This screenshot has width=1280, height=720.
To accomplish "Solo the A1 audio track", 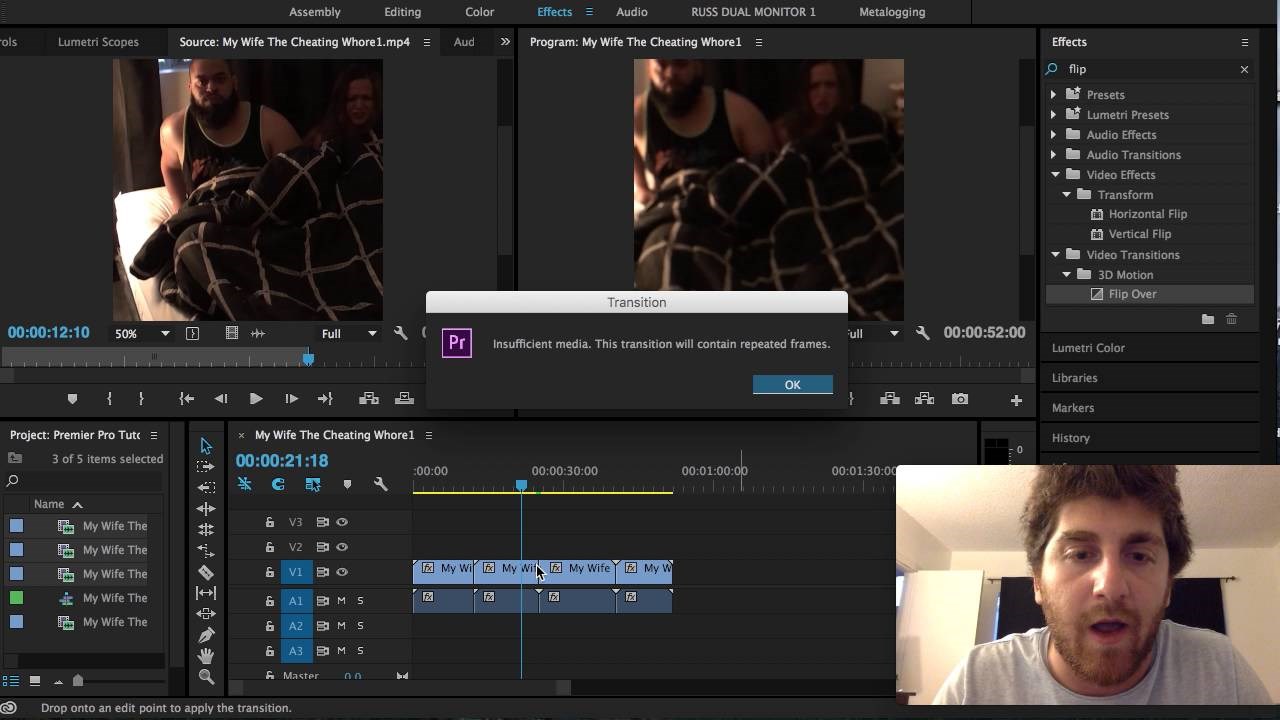I will tap(361, 601).
